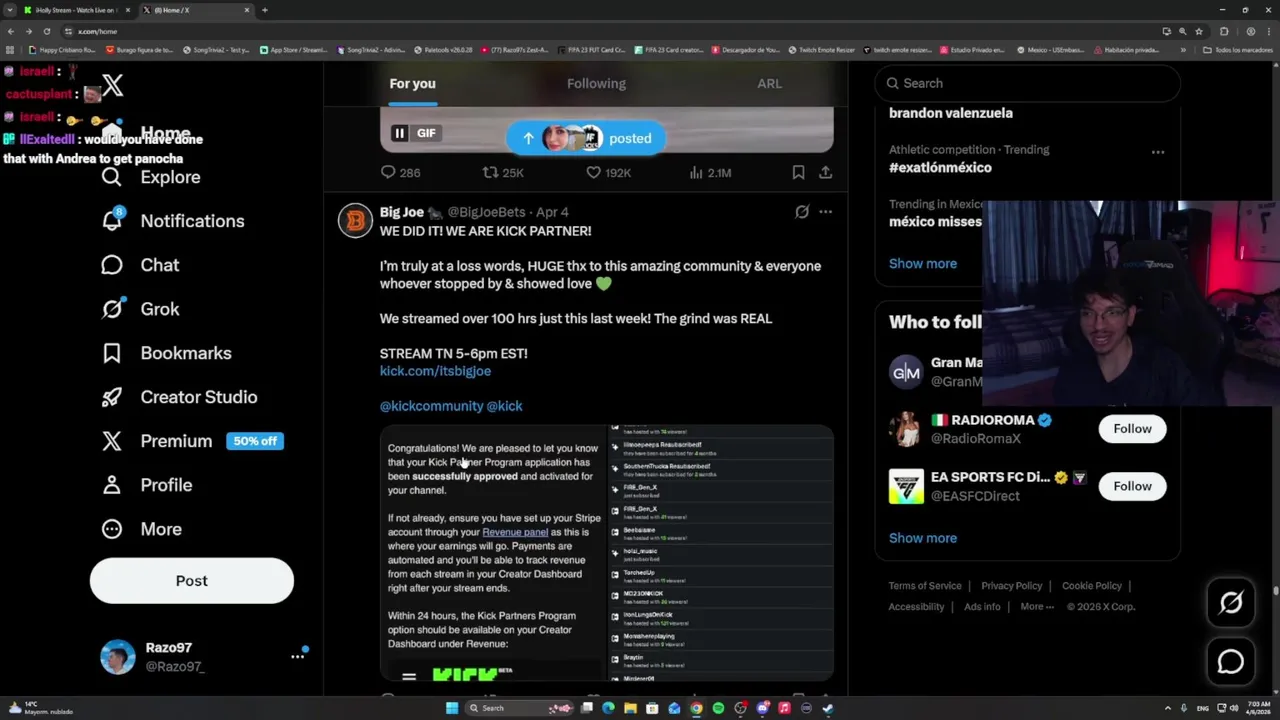The image size is (1280, 720).
Task: Open Razo97 profile avatar
Action: coord(118,657)
